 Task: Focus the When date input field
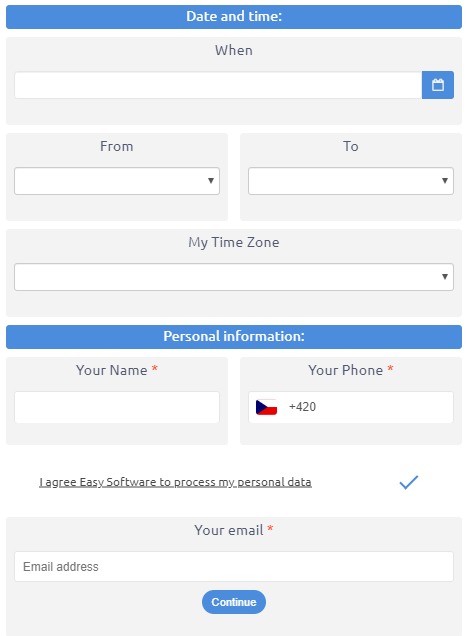pyautogui.click(x=218, y=85)
